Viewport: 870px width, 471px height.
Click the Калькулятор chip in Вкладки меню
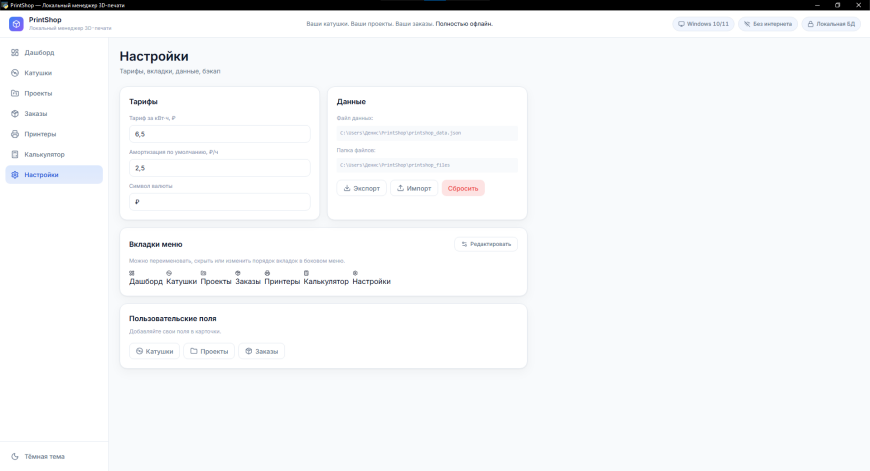[326, 278]
